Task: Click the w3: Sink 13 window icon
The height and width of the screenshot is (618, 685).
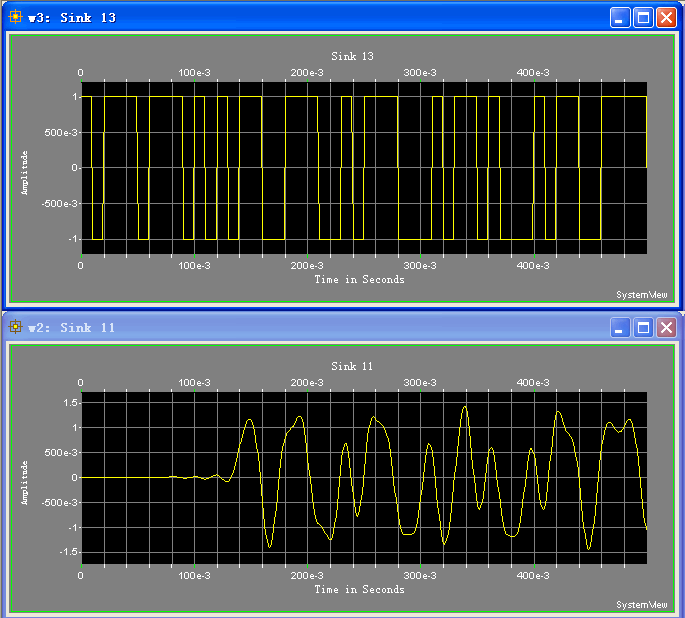Action: (15, 17)
